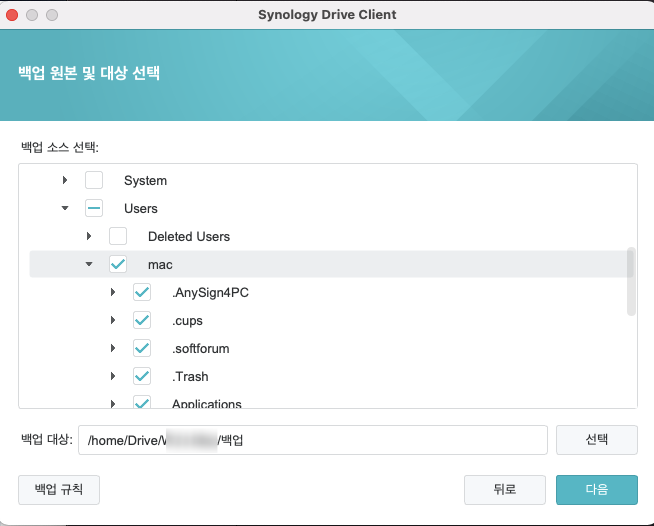The height and width of the screenshot is (526, 654).
Task: Expand the .Trash folder
Action: coord(113,376)
